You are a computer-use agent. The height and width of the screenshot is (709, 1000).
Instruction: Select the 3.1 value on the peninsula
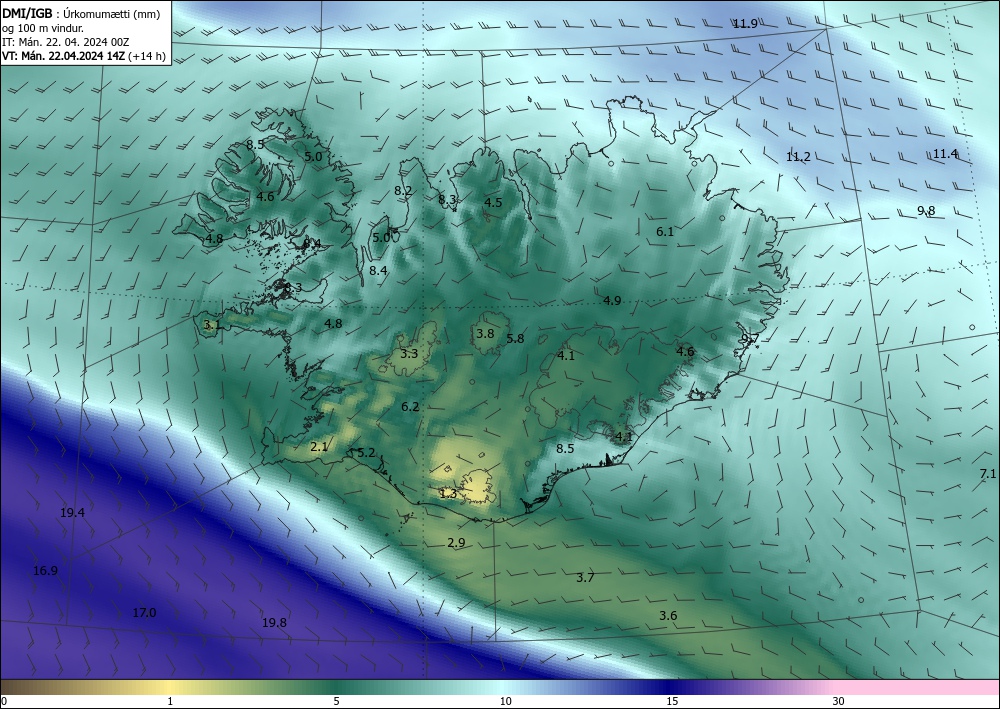pyautogui.click(x=212, y=325)
